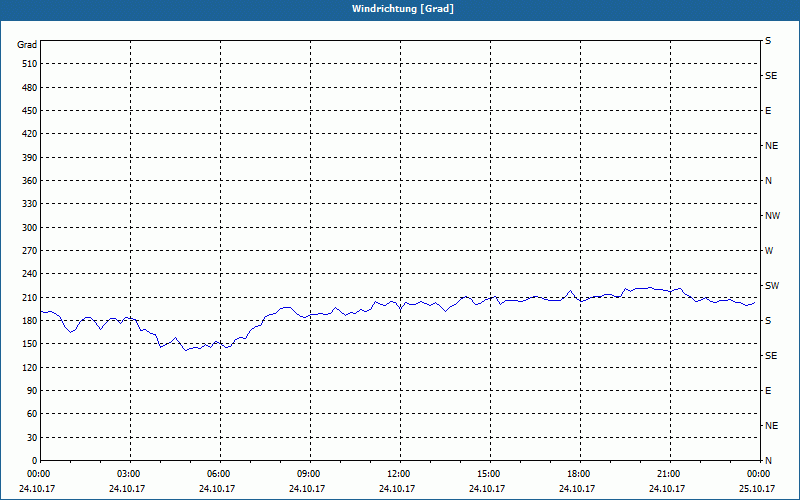Select the 270 value on degree axis
The image size is (800, 500).
[x=30, y=251]
